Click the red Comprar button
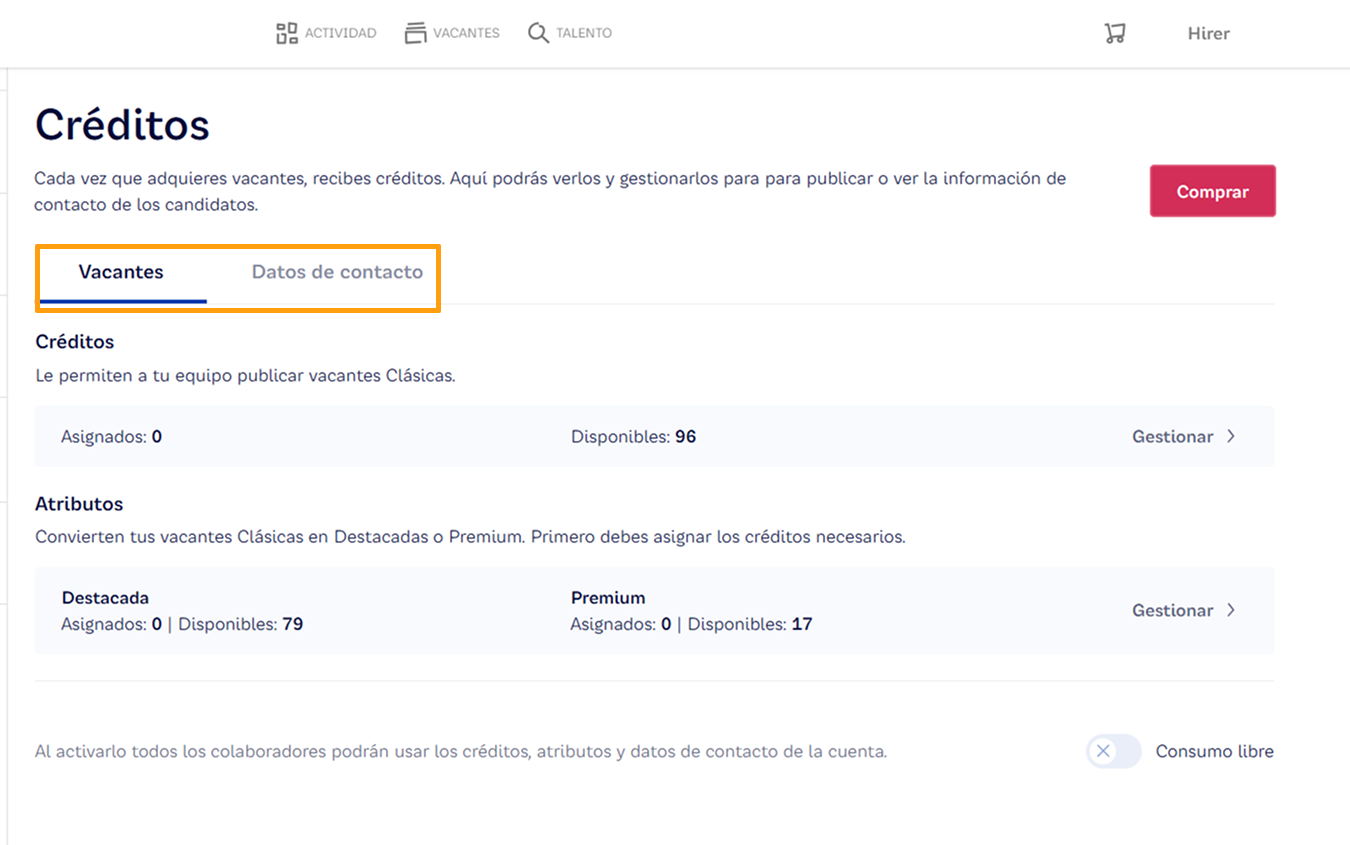 [x=1212, y=191]
